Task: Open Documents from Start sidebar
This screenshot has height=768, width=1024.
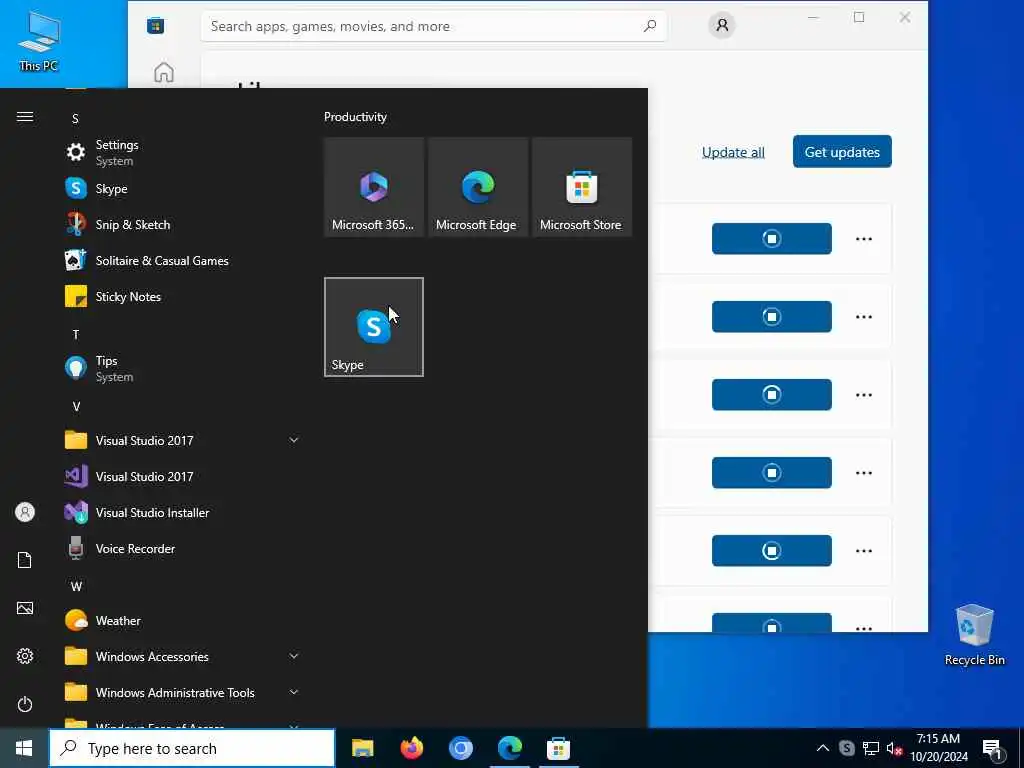Action: click(25, 560)
